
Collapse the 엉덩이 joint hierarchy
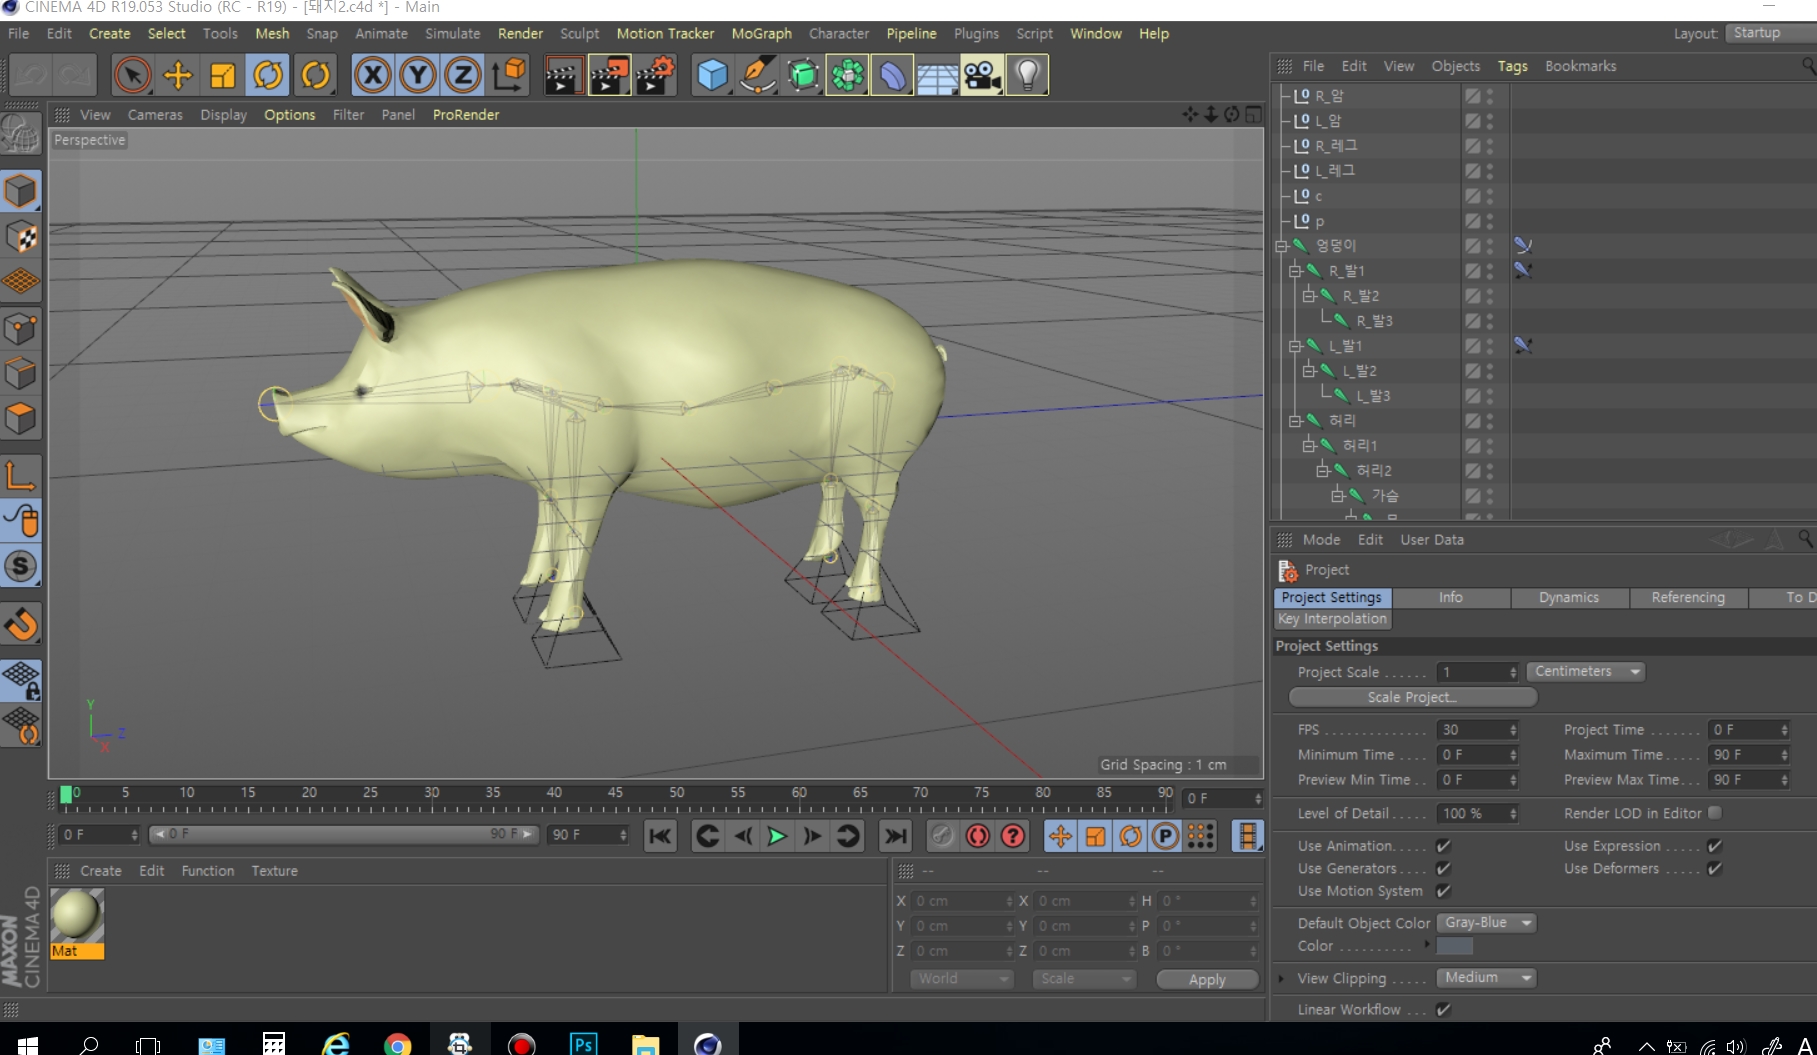tap(1281, 246)
